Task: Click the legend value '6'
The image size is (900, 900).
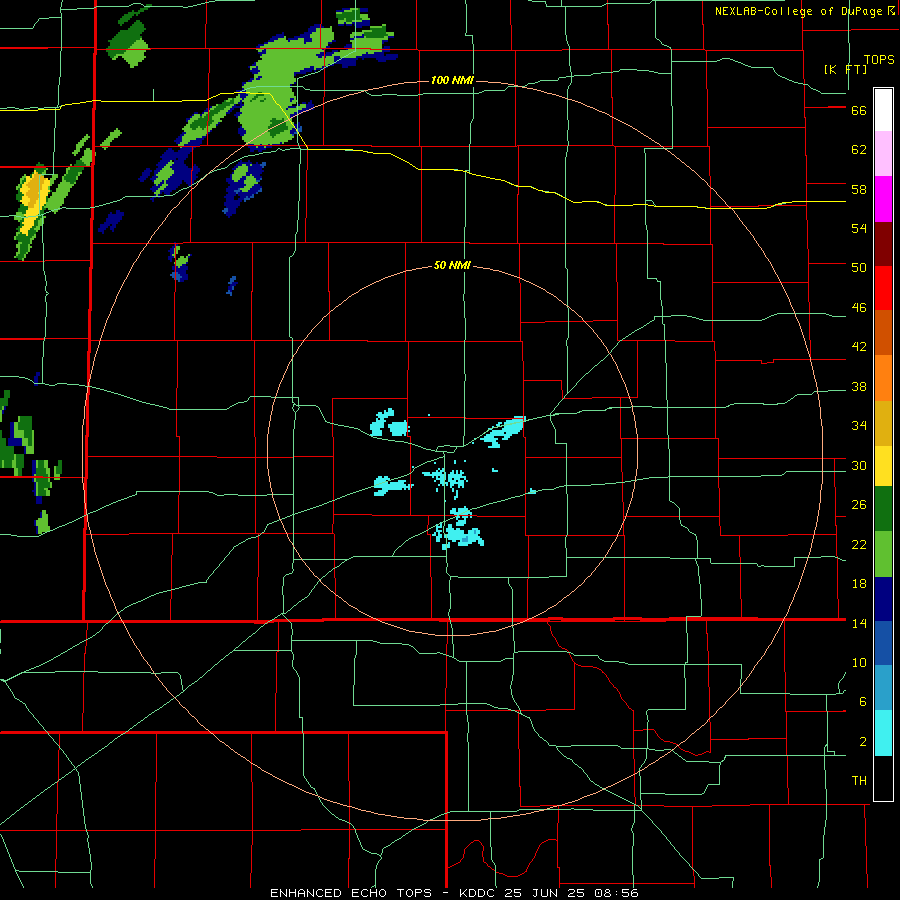Action: tap(863, 702)
